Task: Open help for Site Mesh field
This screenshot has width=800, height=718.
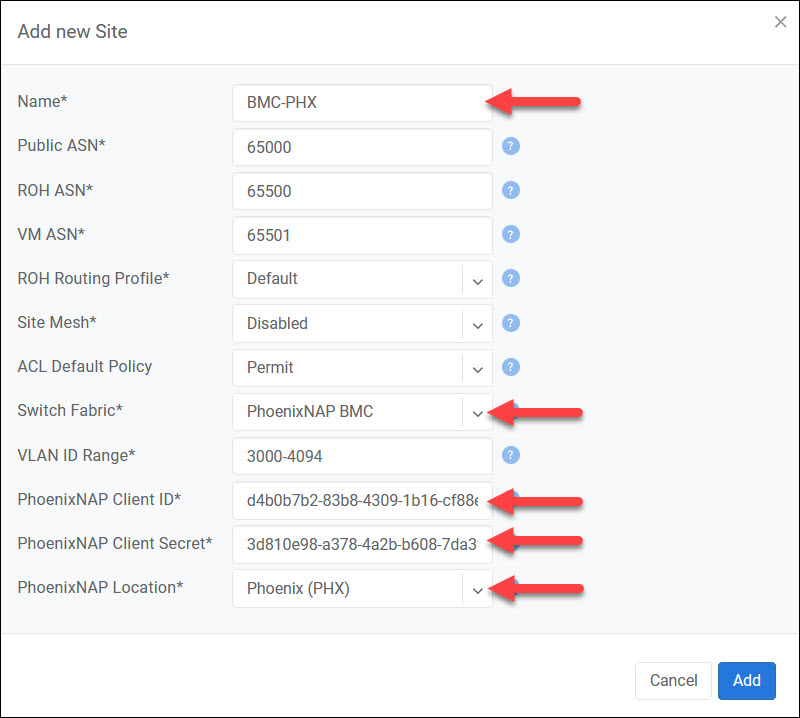Action: coord(511,323)
